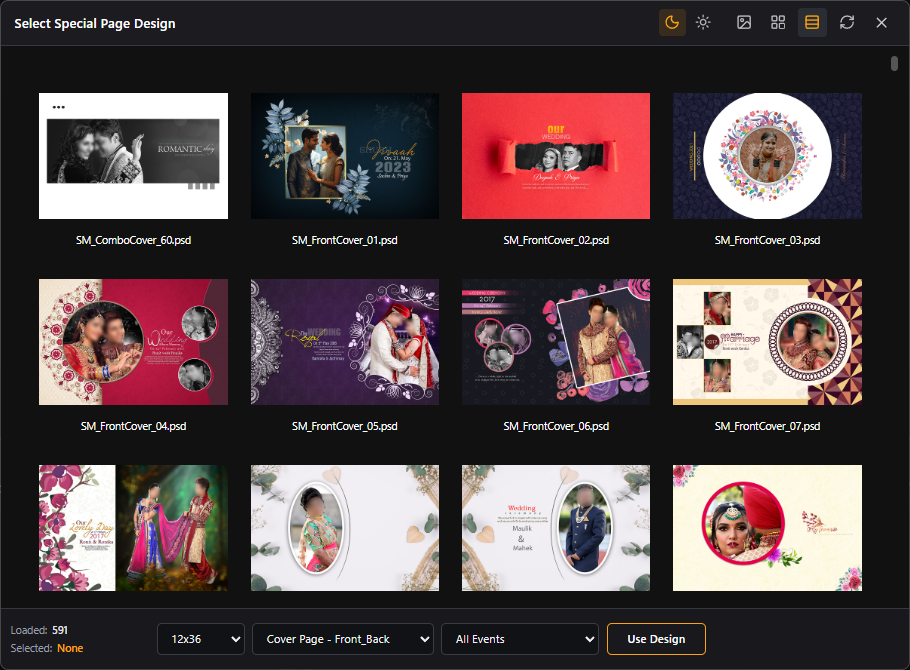
Task: Switch to dark theme moon icon
Action: click(x=672, y=23)
